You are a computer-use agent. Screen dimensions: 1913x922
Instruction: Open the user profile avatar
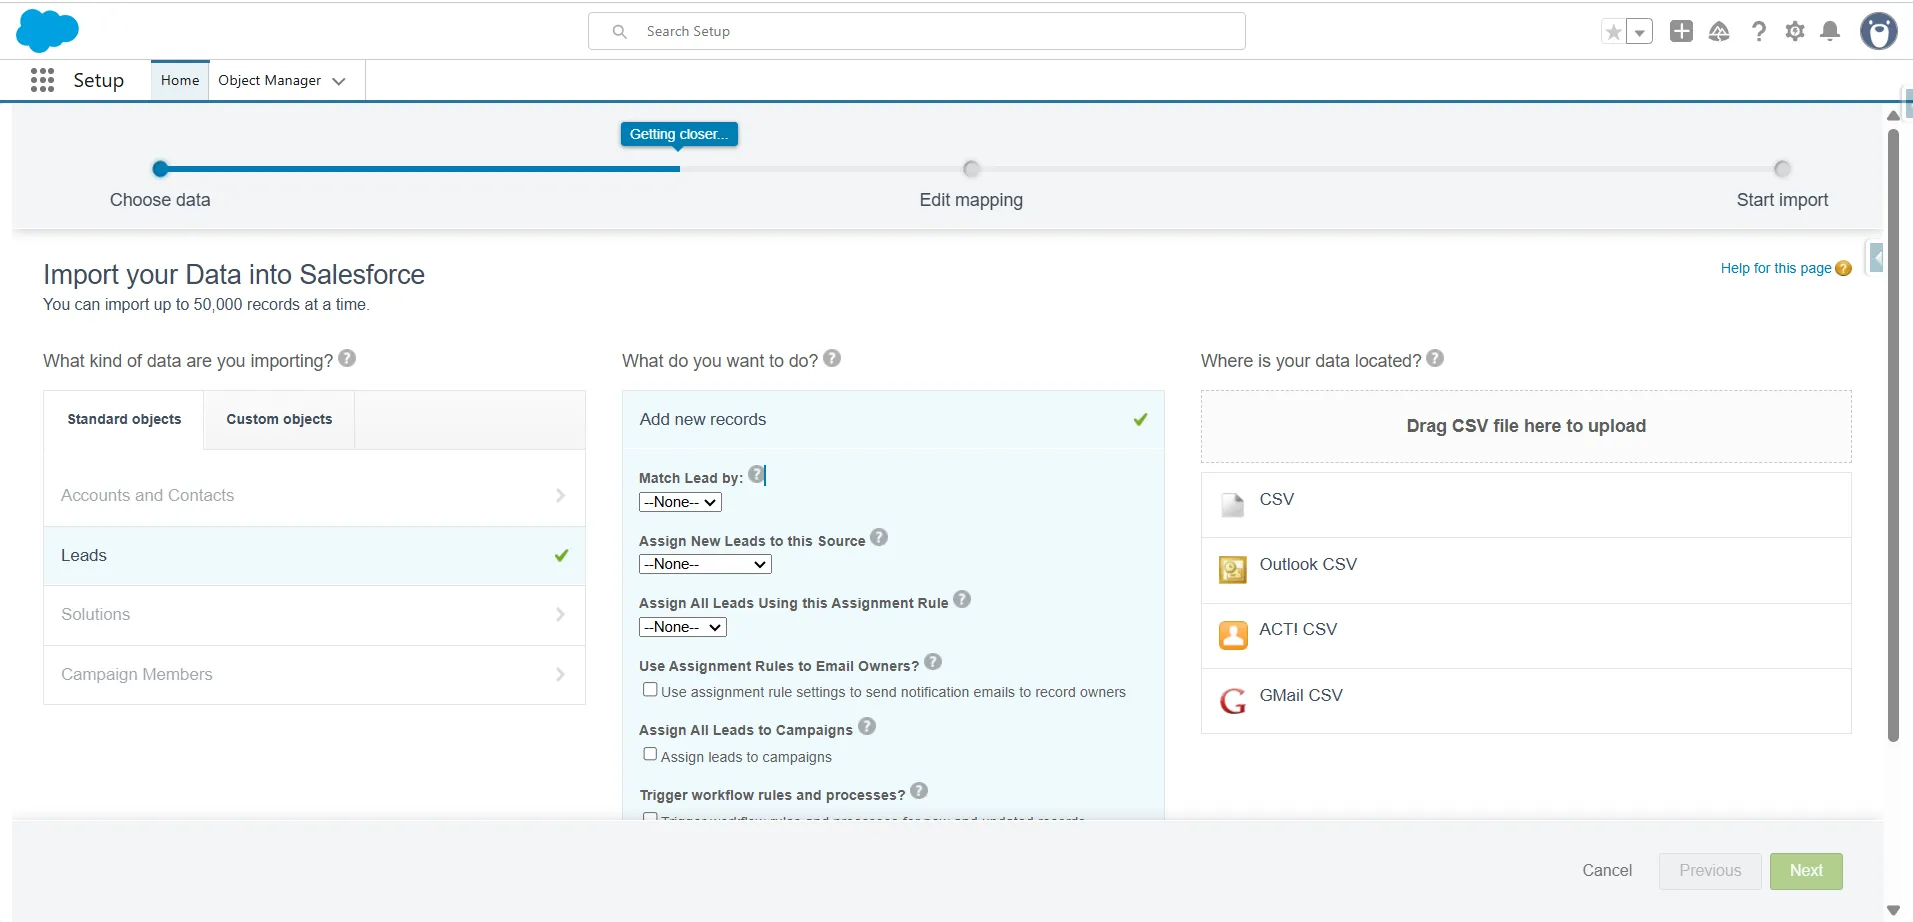[x=1878, y=31]
